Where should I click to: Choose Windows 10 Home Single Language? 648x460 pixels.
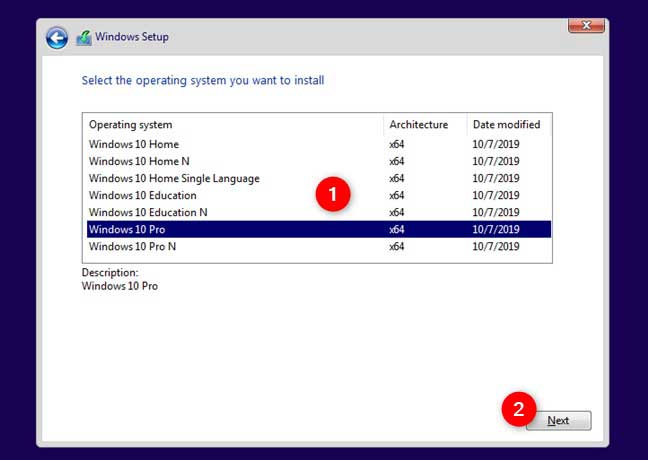tap(319, 178)
